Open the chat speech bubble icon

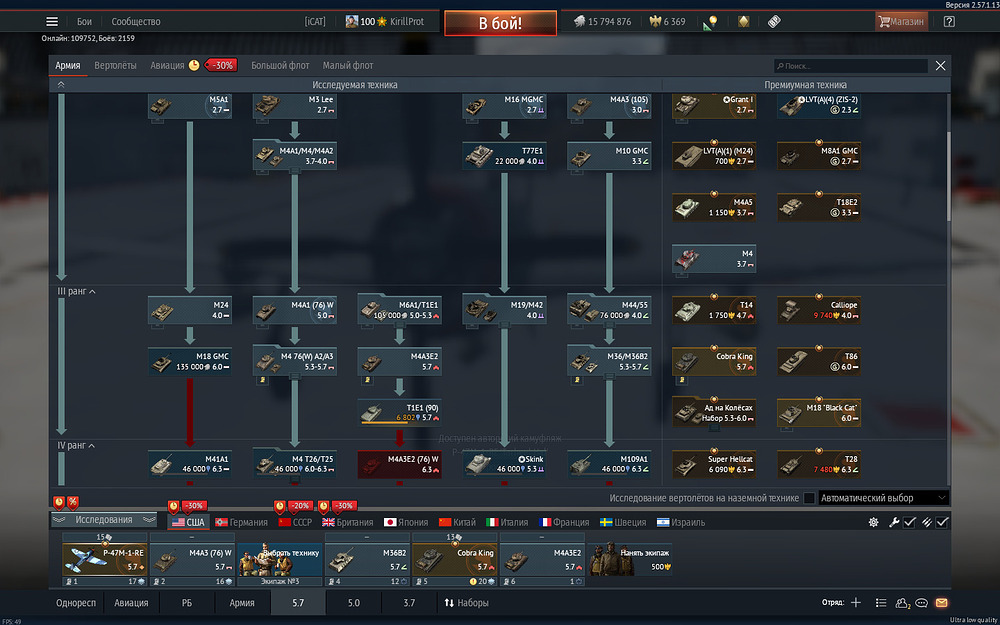(922, 603)
